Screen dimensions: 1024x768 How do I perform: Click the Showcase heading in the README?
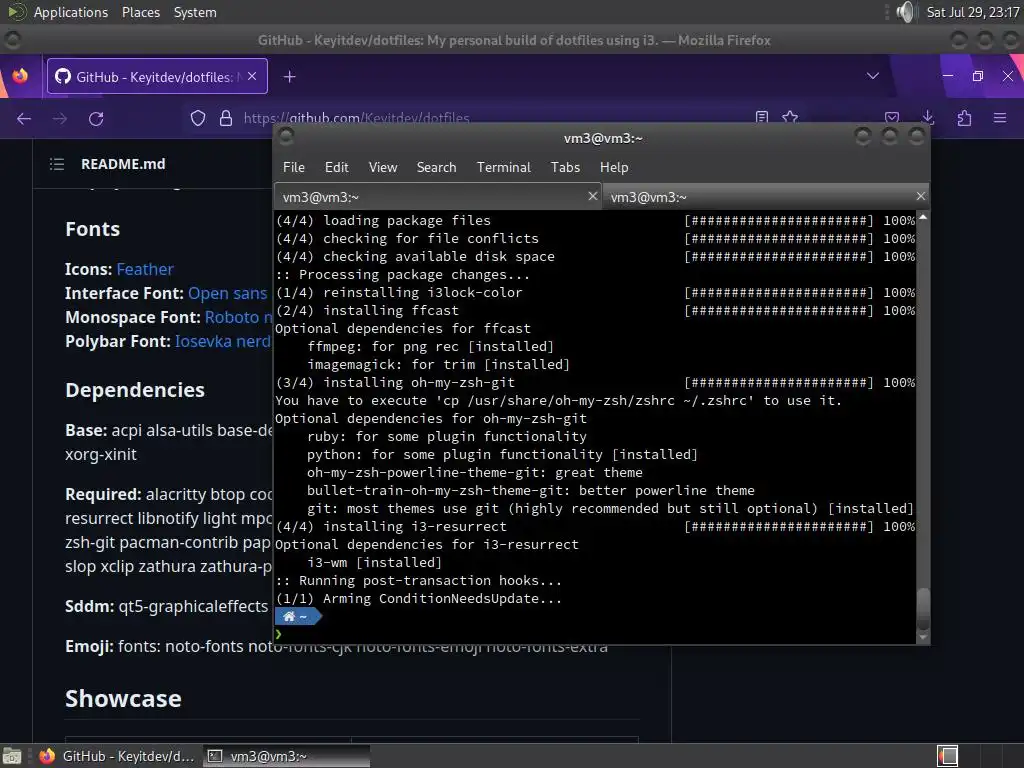[x=123, y=699]
